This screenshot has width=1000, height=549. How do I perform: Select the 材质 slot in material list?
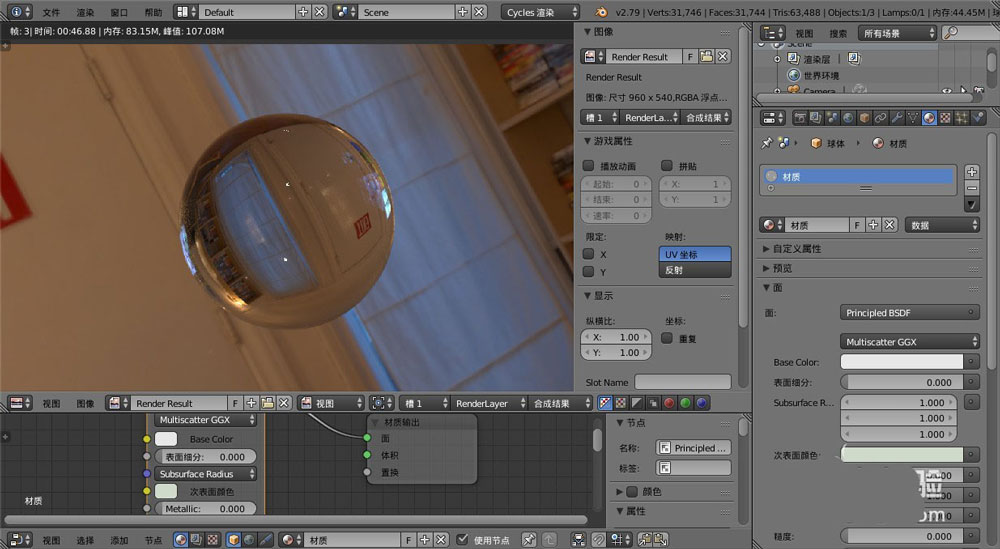click(858, 177)
